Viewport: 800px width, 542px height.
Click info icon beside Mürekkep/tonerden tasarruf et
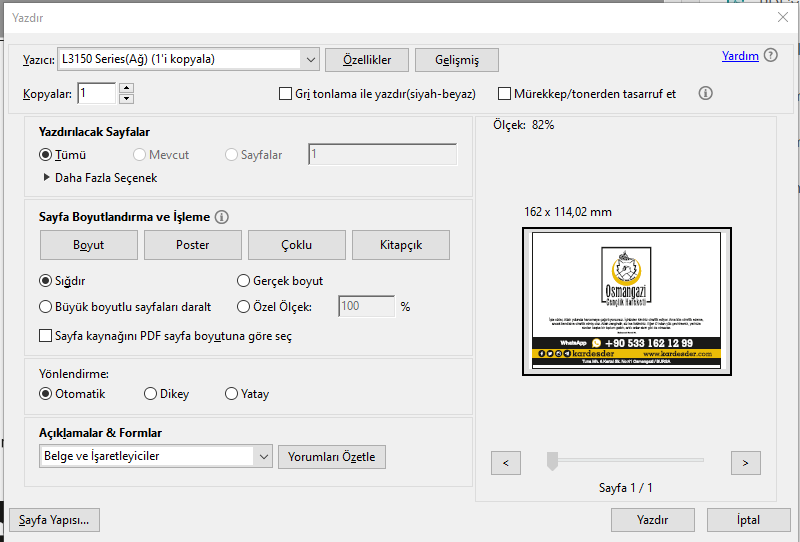[706, 93]
